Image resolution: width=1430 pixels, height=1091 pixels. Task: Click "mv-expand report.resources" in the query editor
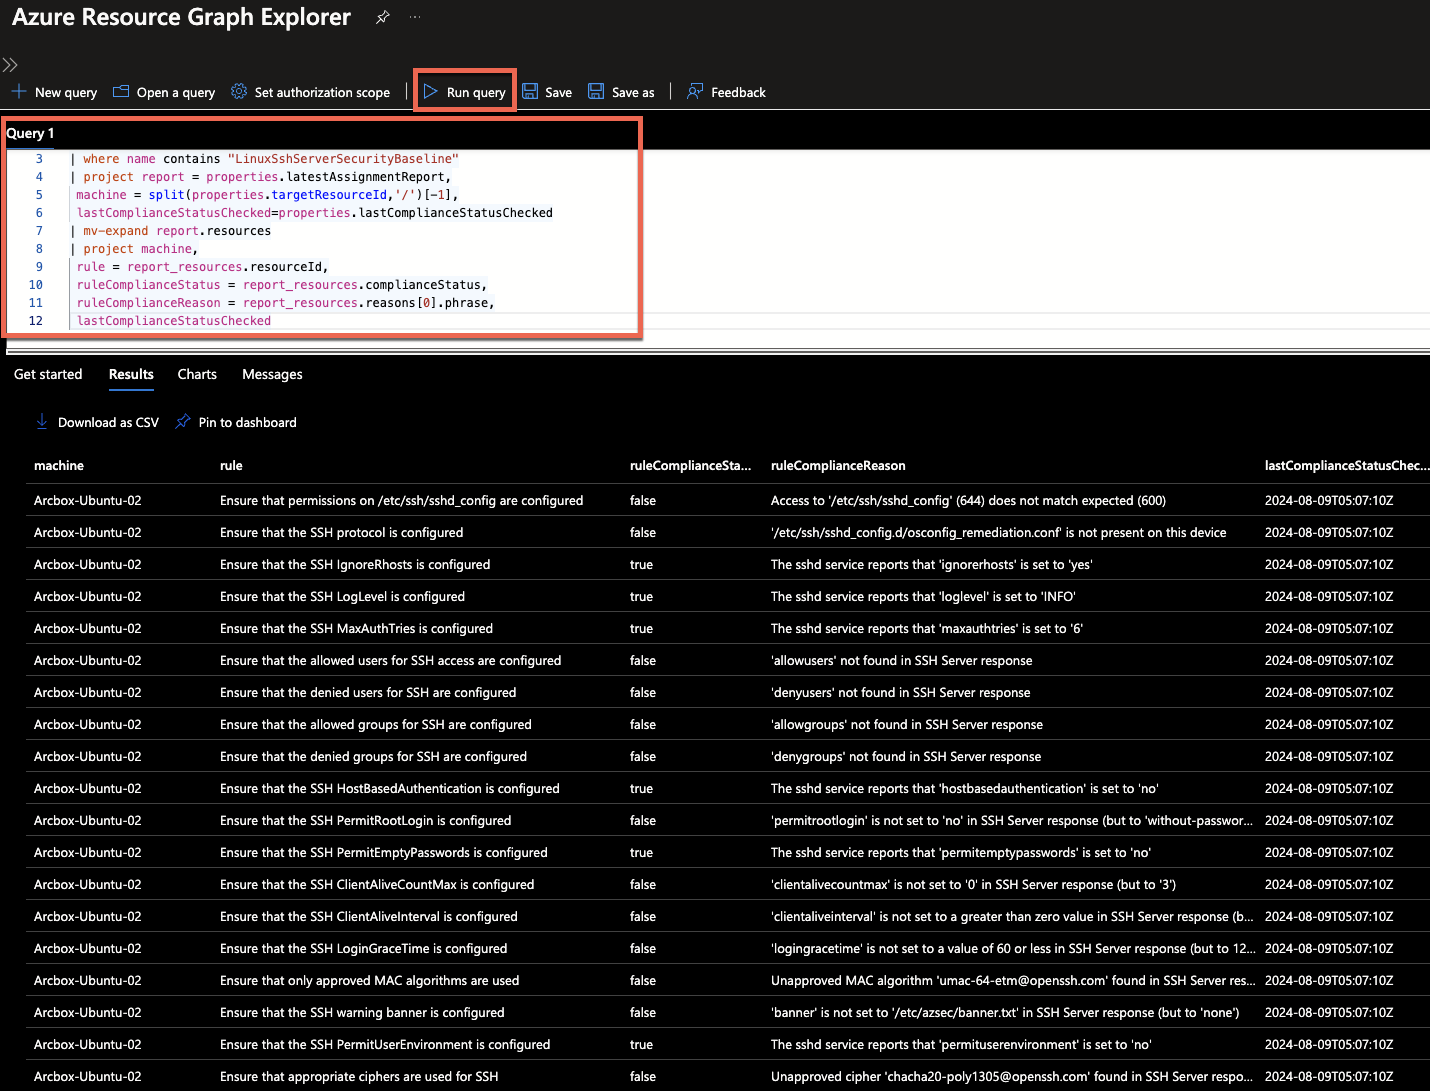177,231
